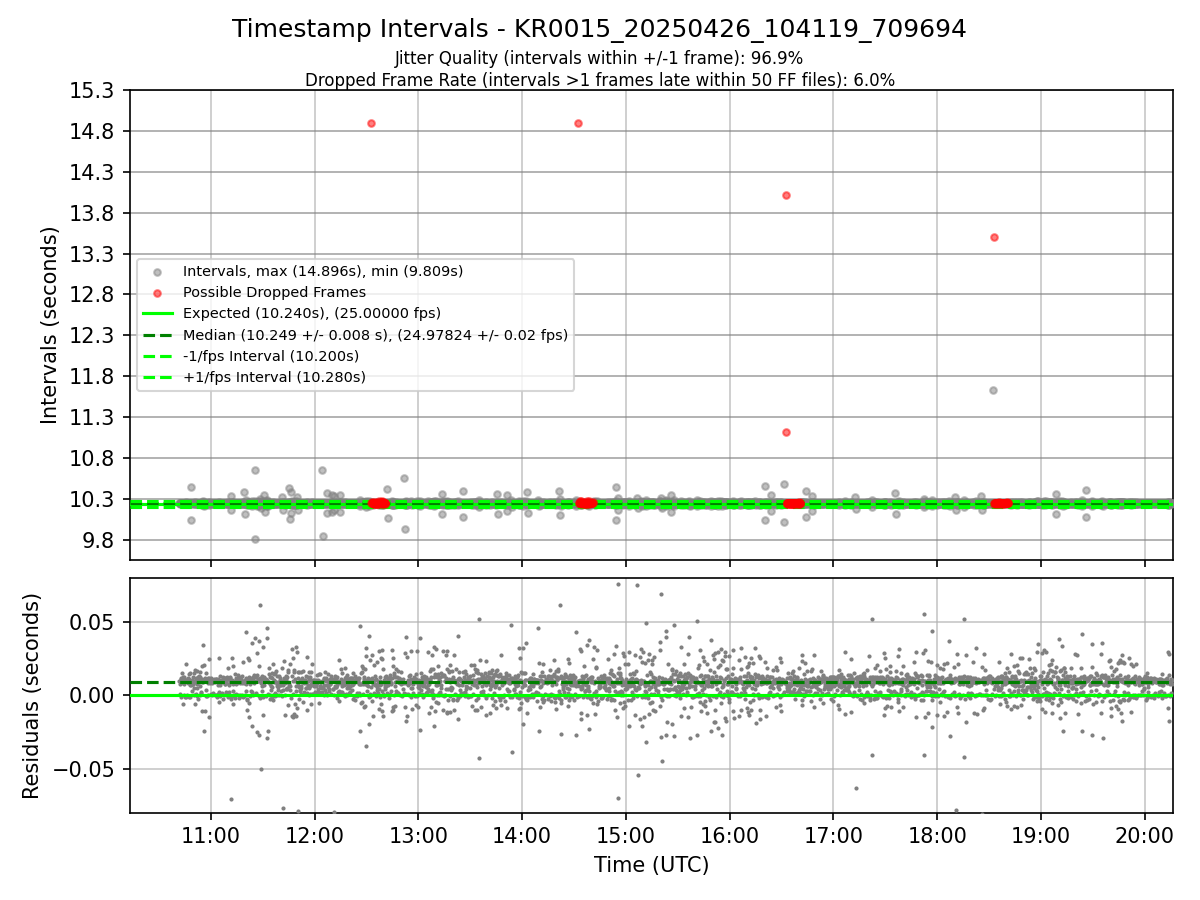The width and height of the screenshot is (1200, 900).
Task: Click legend entry '+1/fps Interval (10.280s)'
Action: [x=274, y=377]
